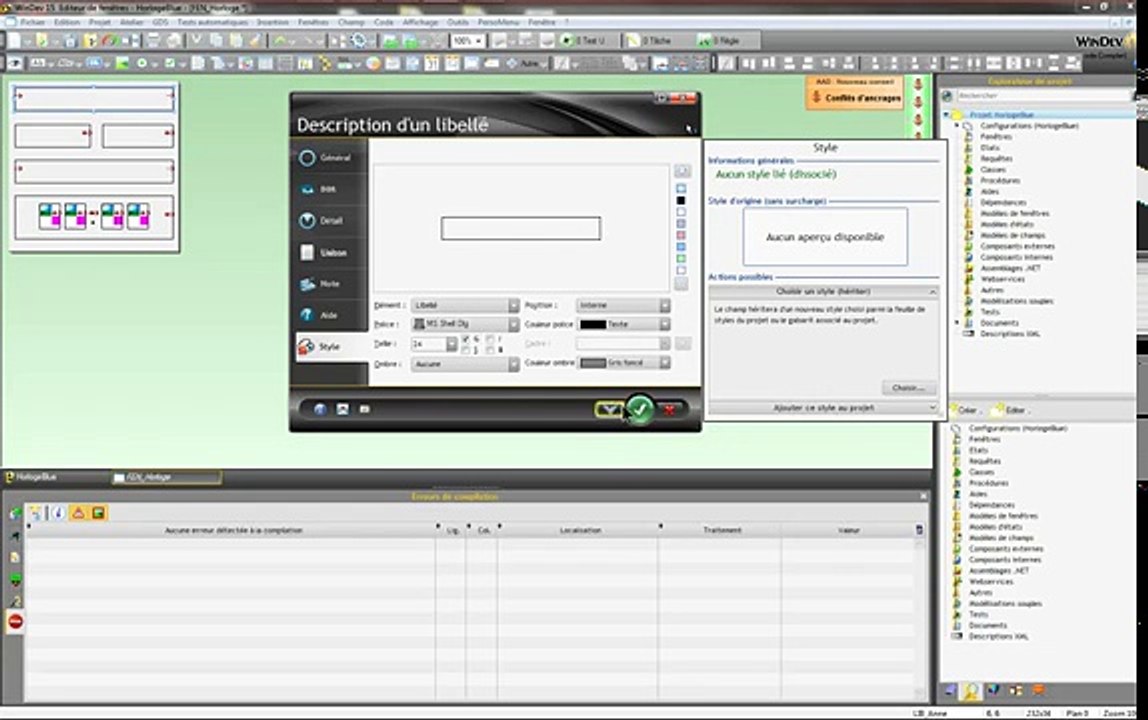Select Requêtes in the upper project tree
This screenshot has width=1148, height=720.
point(996,158)
